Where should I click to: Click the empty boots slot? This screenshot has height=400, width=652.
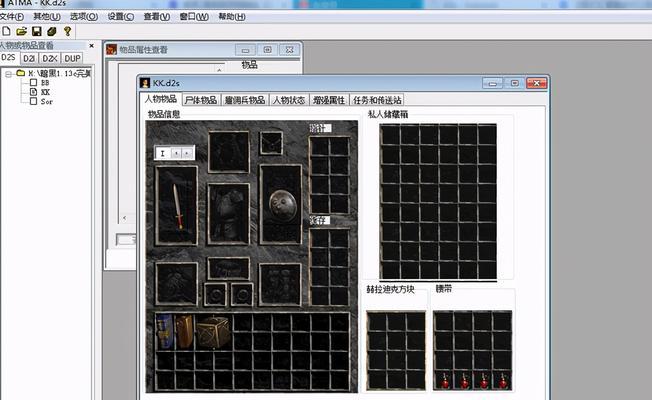tap(280, 284)
